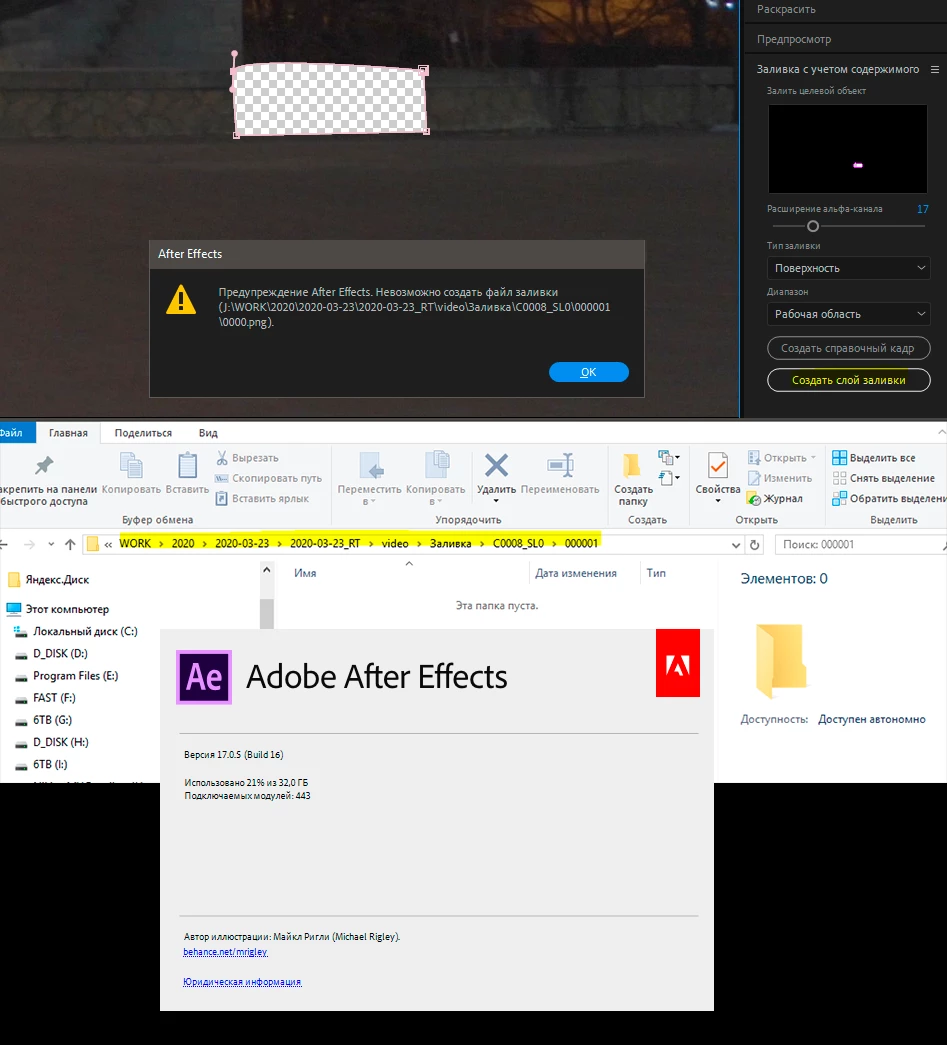The width and height of the screenshot is (947, 1045).
Task: Click the 'Удалить' red X icon
Action: (496, 465)
